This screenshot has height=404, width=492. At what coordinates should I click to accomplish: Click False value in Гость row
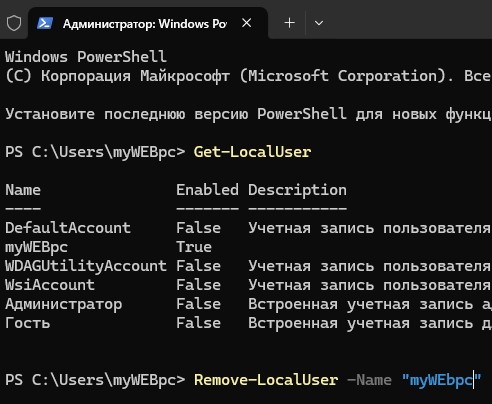198,323
